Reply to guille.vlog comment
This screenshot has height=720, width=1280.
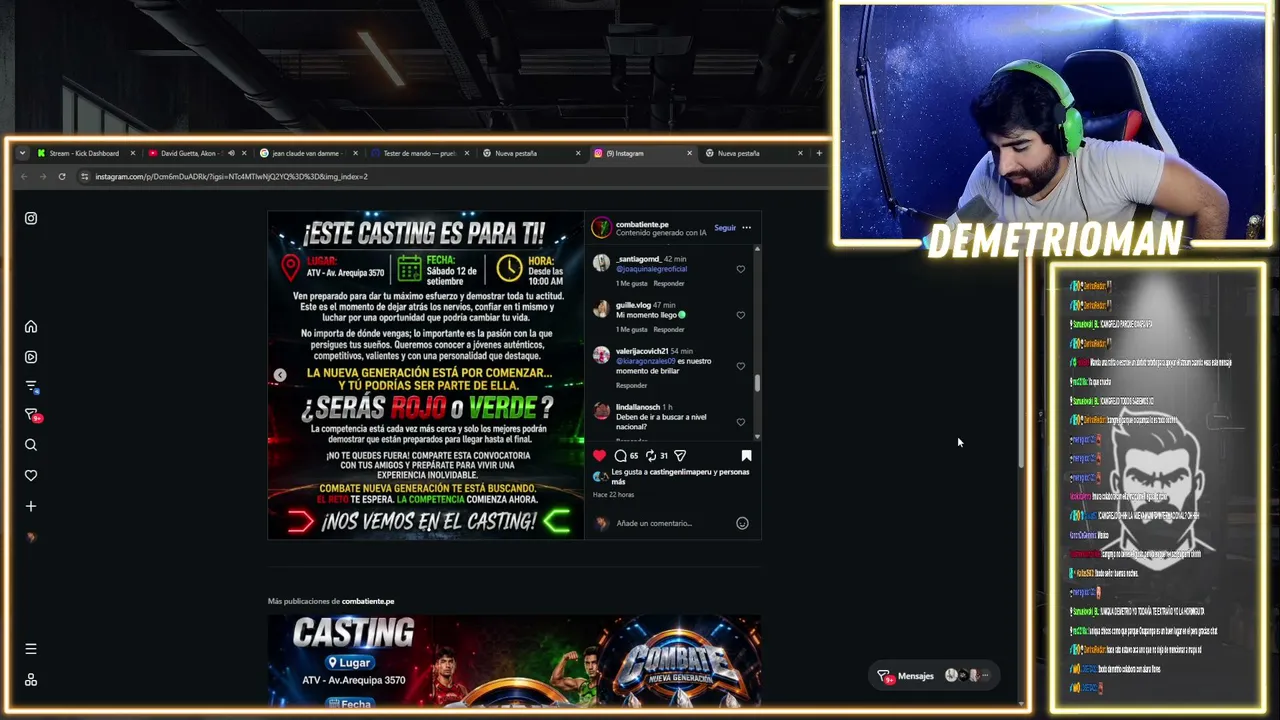tap(669, 330)
